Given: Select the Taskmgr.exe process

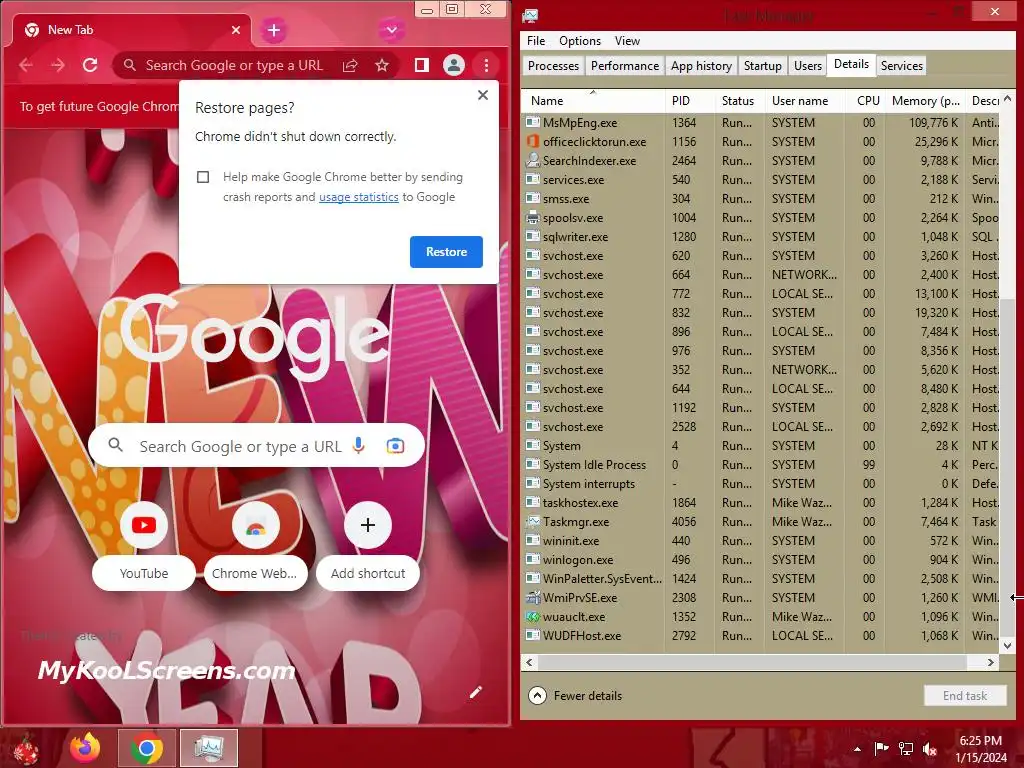Looking at the screenshot, I should [761, 522].
